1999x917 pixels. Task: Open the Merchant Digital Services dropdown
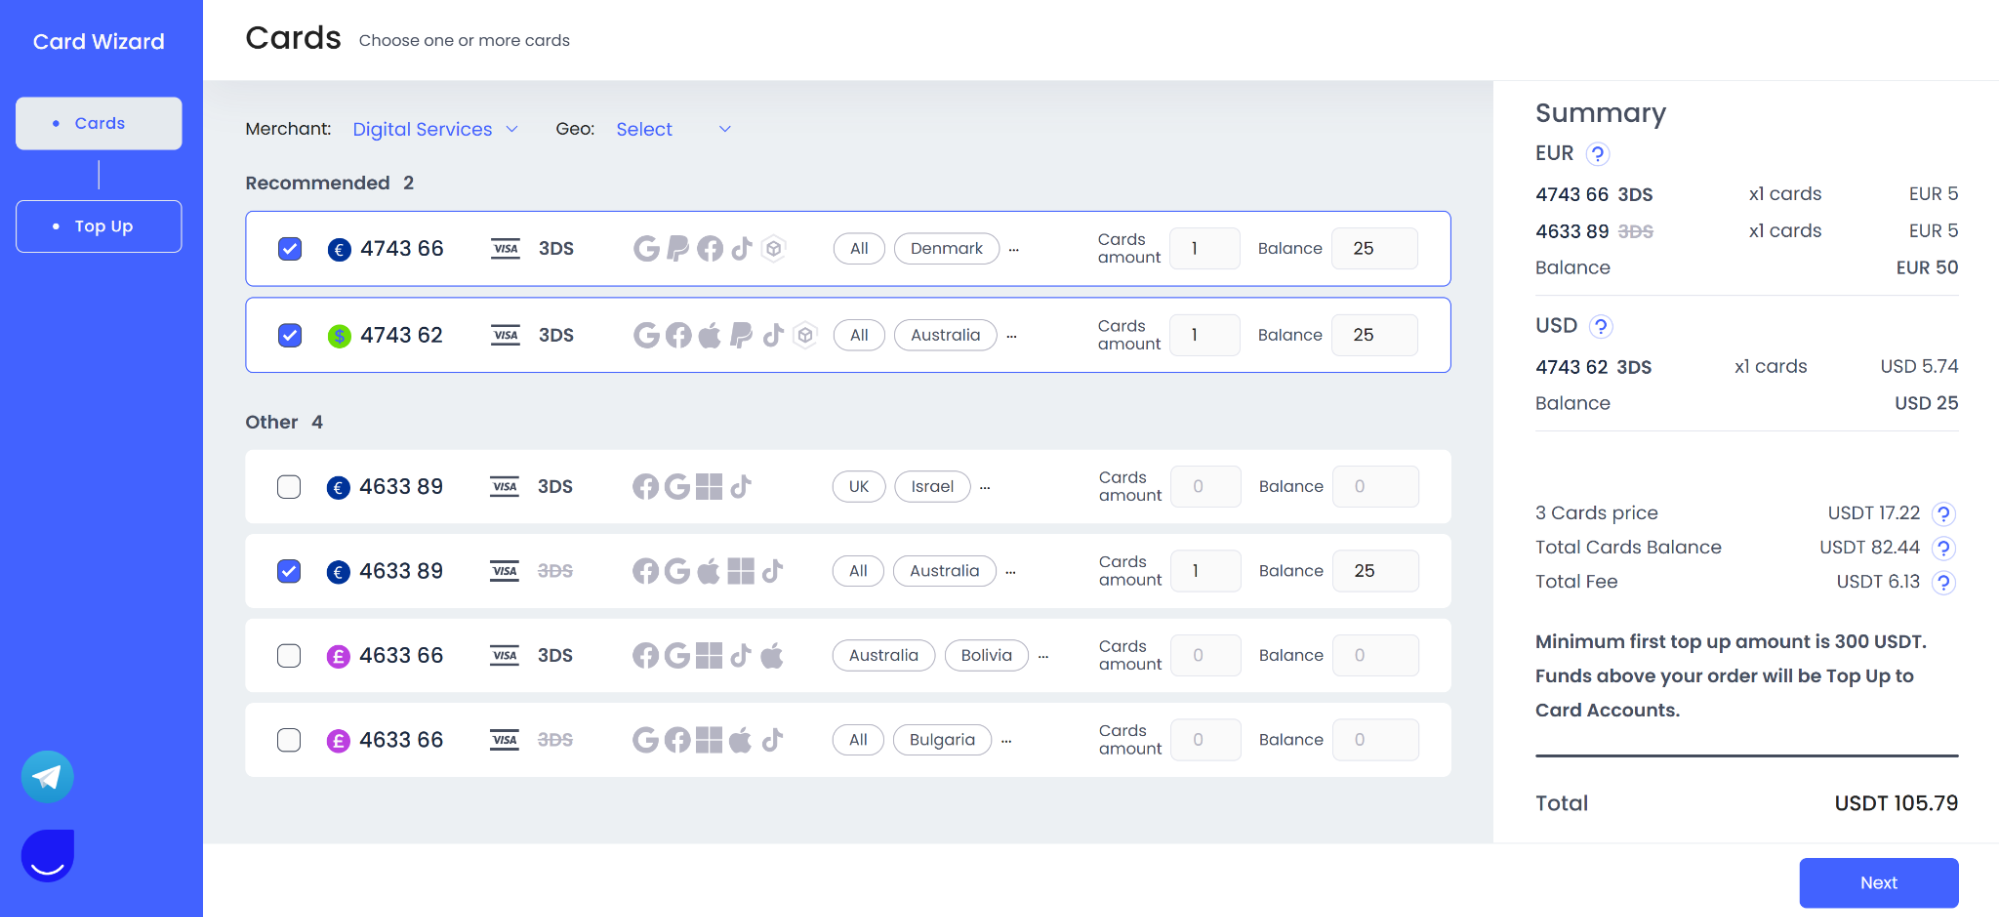(x=435, y=129)
